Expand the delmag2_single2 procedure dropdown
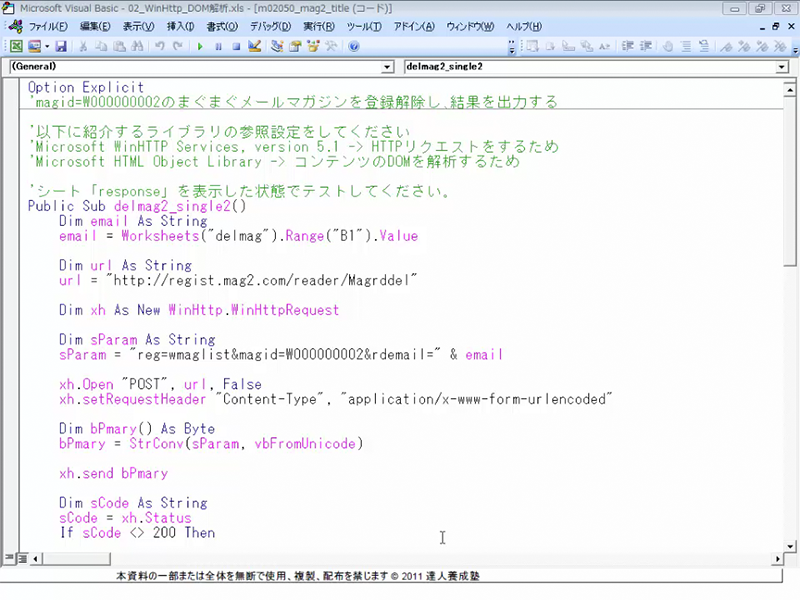Viewport: 800px width, 600px height. [783, 67]
